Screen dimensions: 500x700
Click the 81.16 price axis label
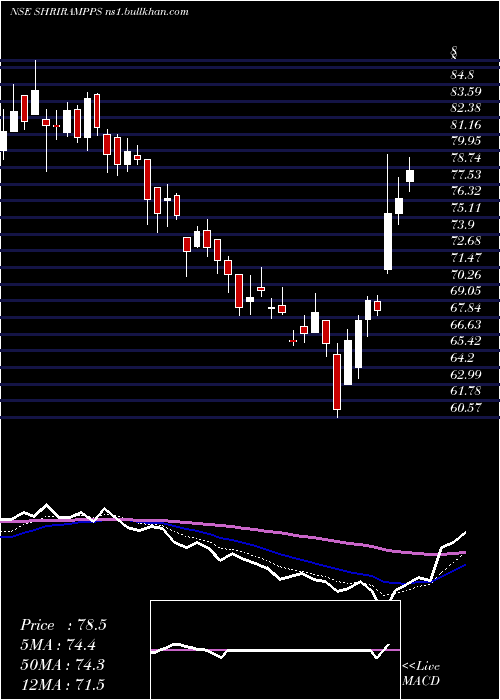tap(466, 125)
